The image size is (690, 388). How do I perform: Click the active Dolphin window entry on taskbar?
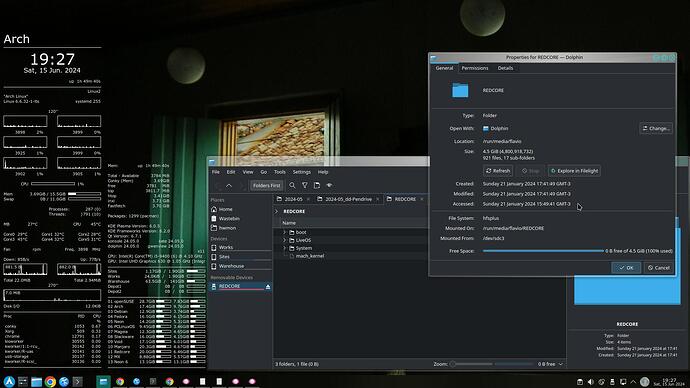coord(103,381)
